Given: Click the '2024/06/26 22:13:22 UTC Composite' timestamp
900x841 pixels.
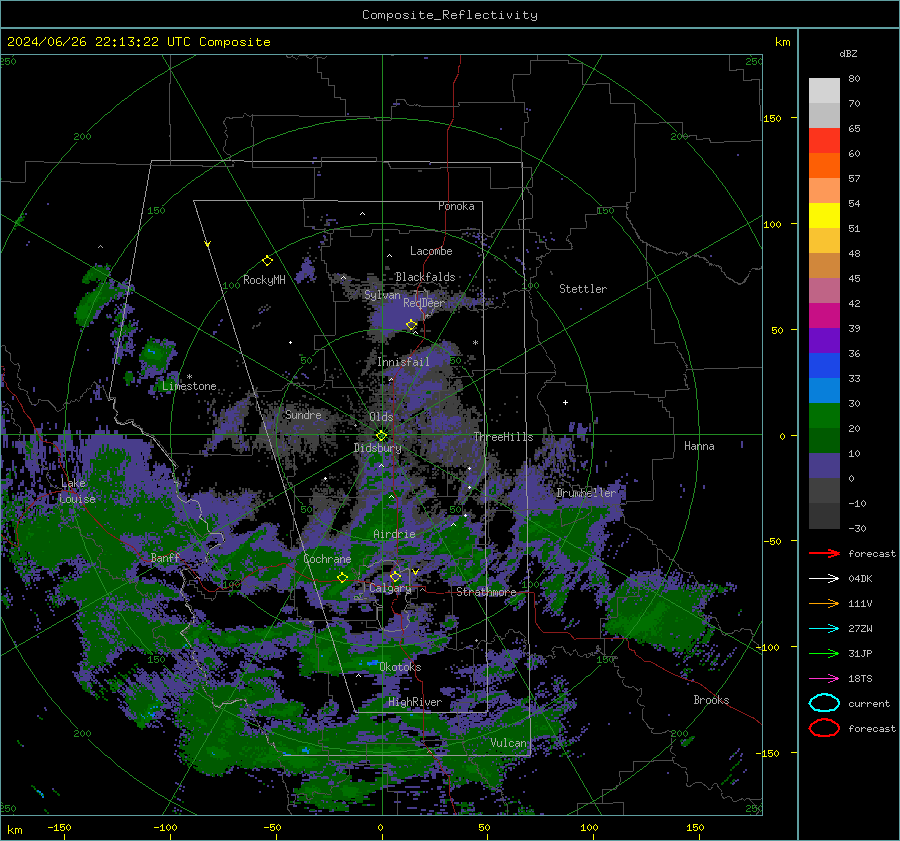Looking at the screenshot, I should (x=138, y=42).
